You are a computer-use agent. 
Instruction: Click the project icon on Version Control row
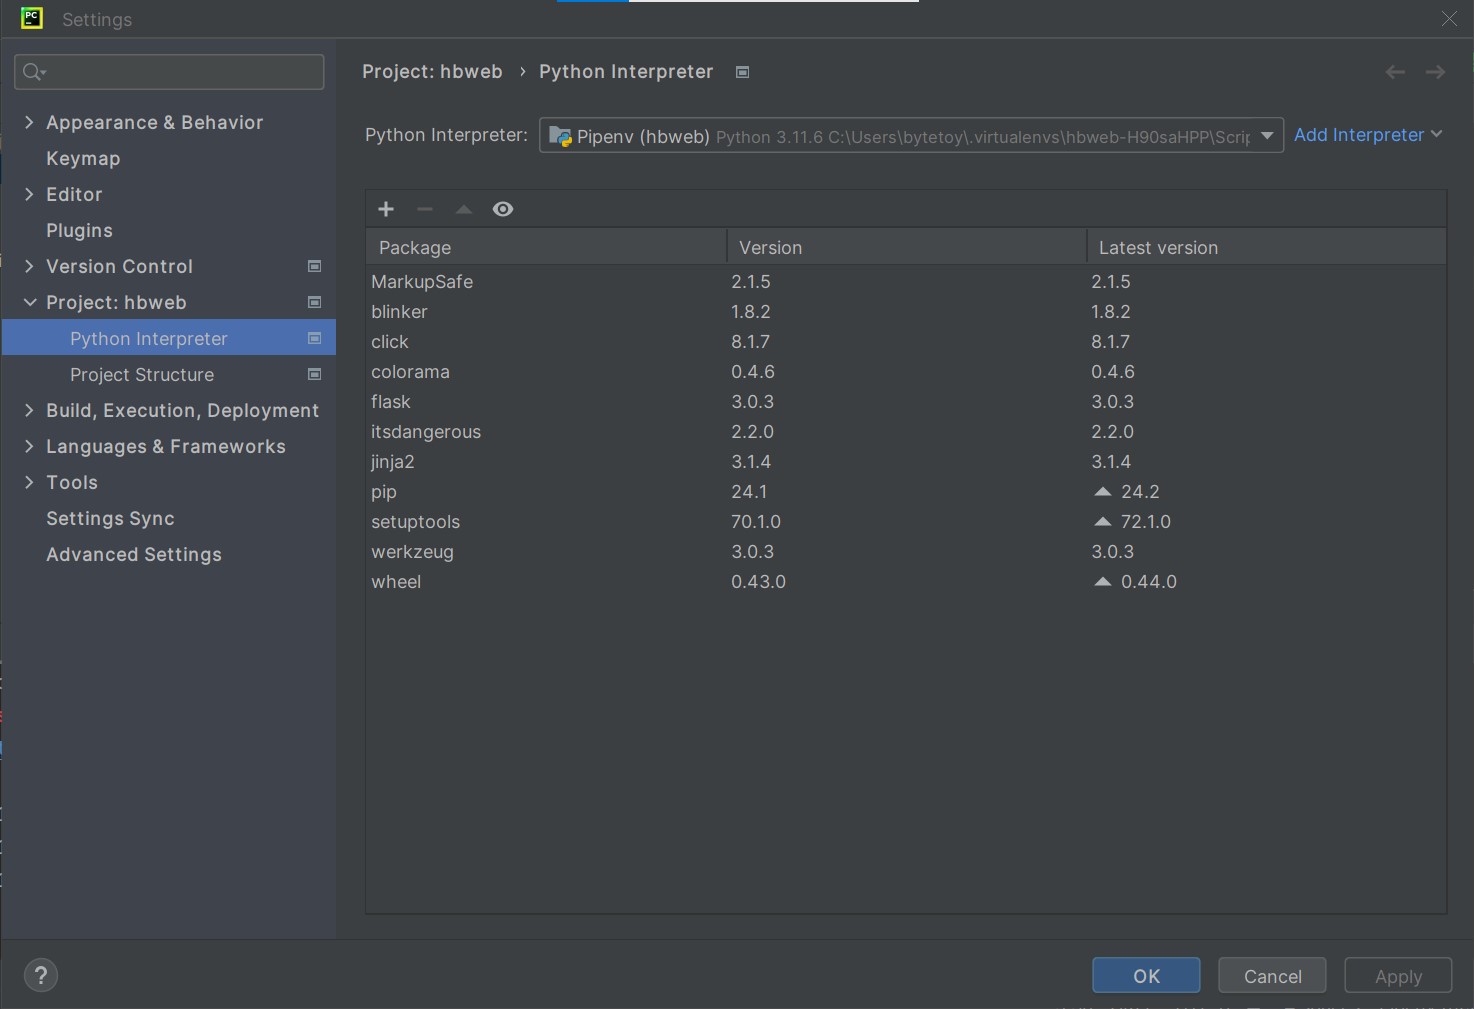pos(314,266)
